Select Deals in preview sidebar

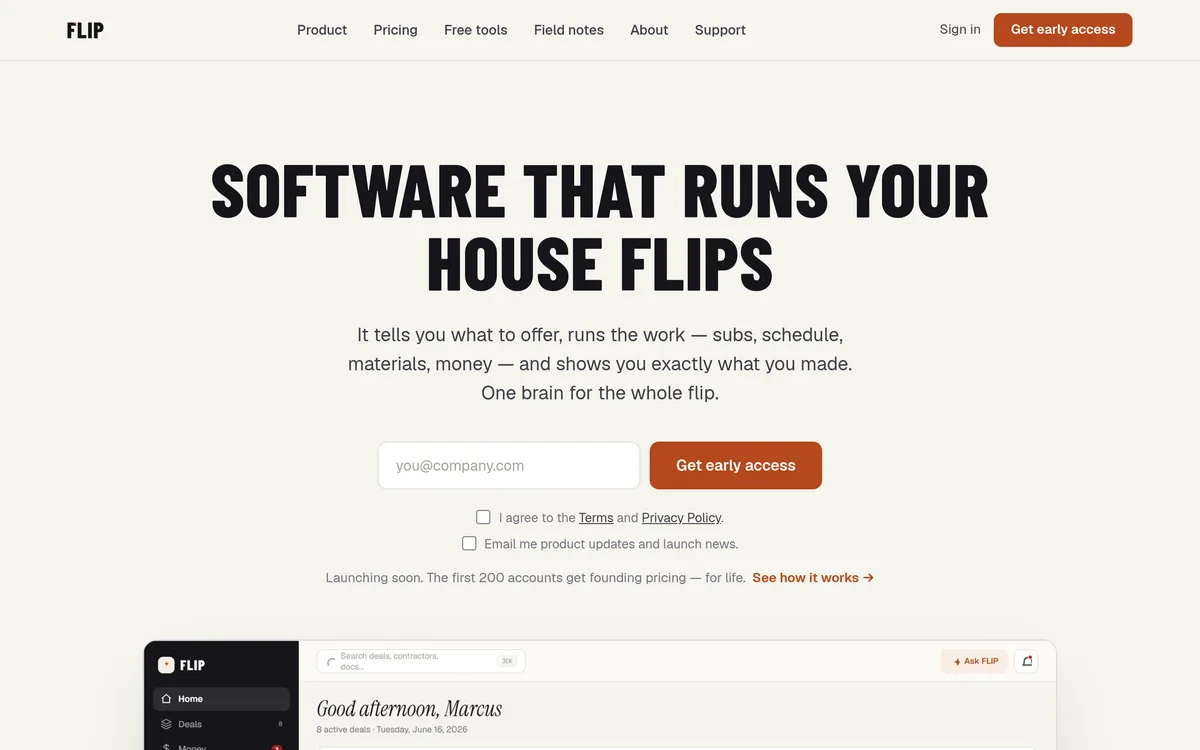tap(221, 724)
